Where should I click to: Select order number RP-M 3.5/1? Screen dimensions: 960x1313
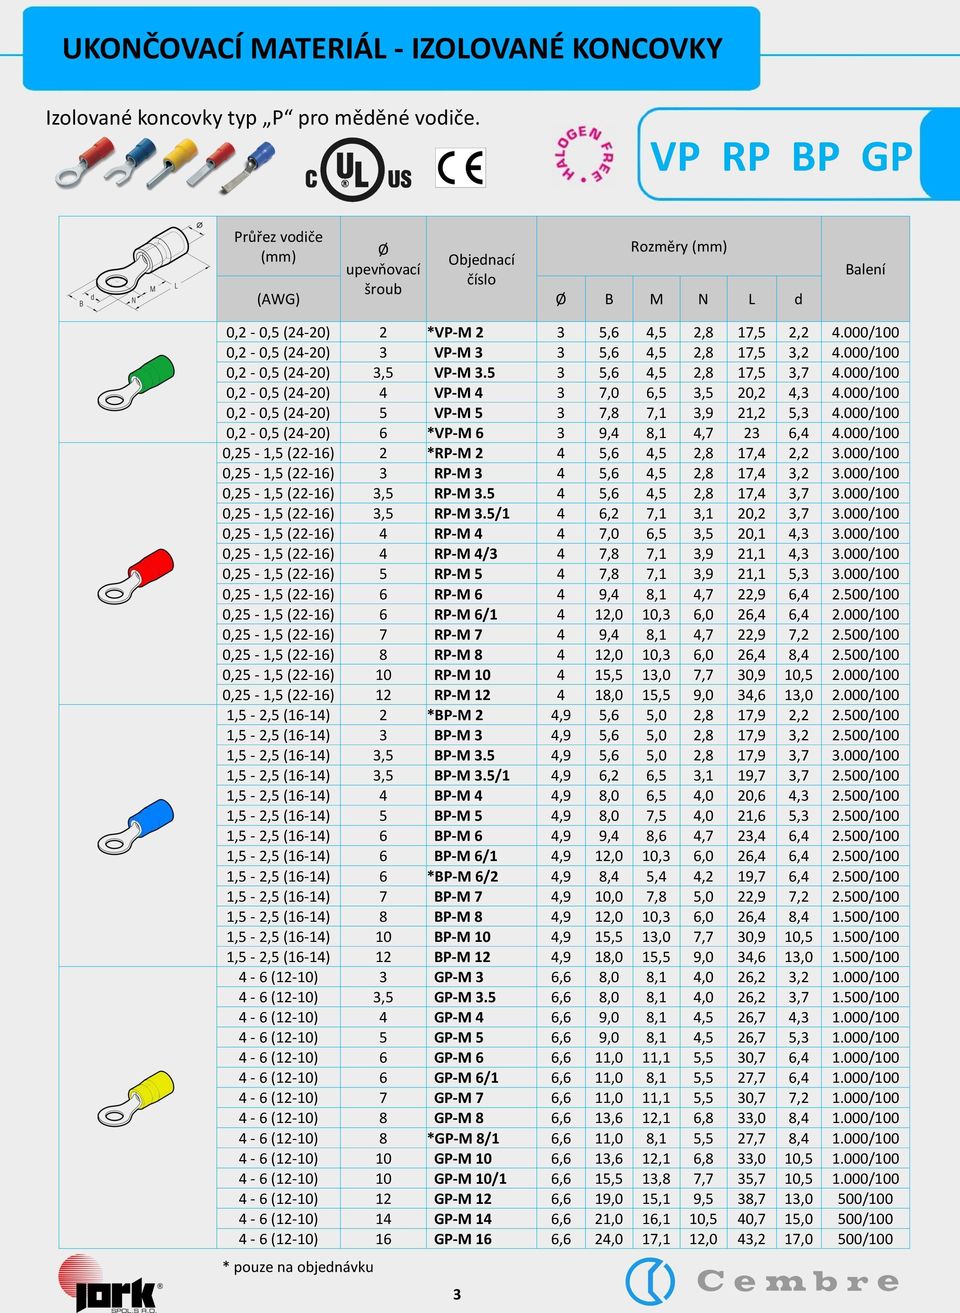471,513
